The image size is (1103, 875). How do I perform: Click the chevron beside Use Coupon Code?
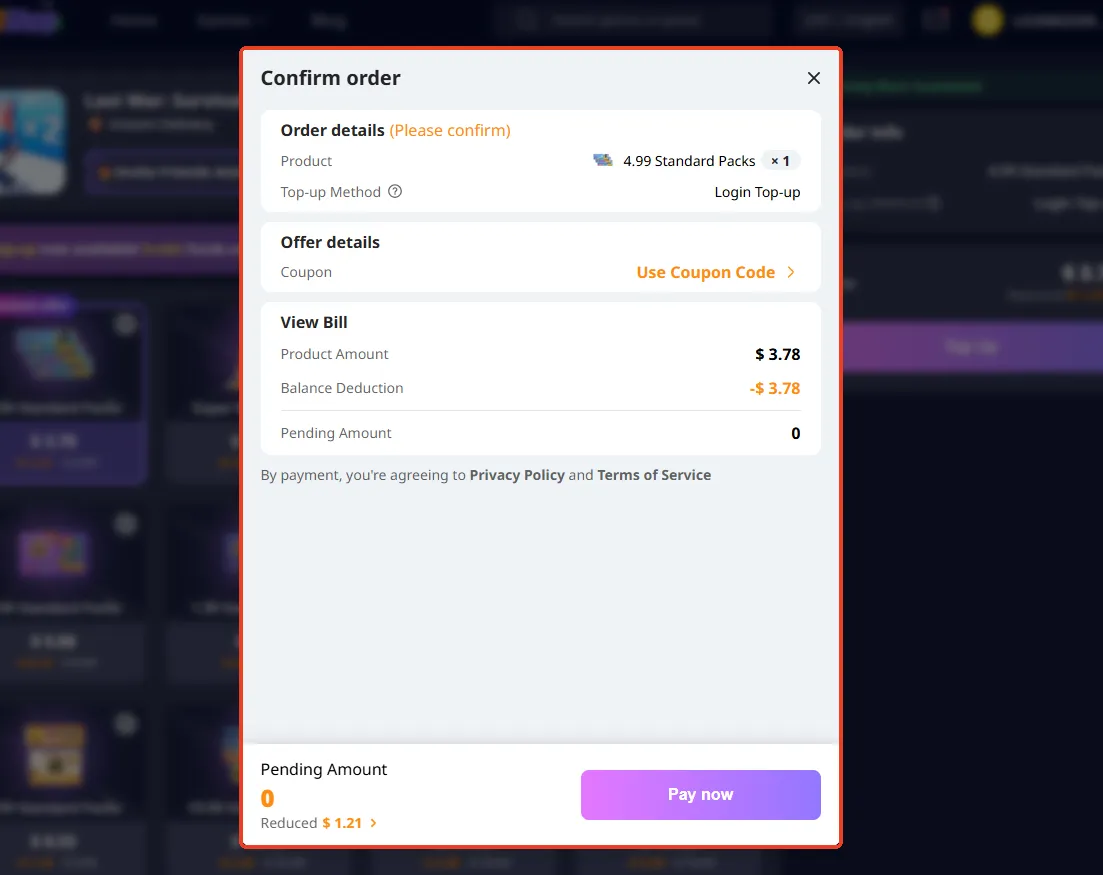click(x=791, y=272)
